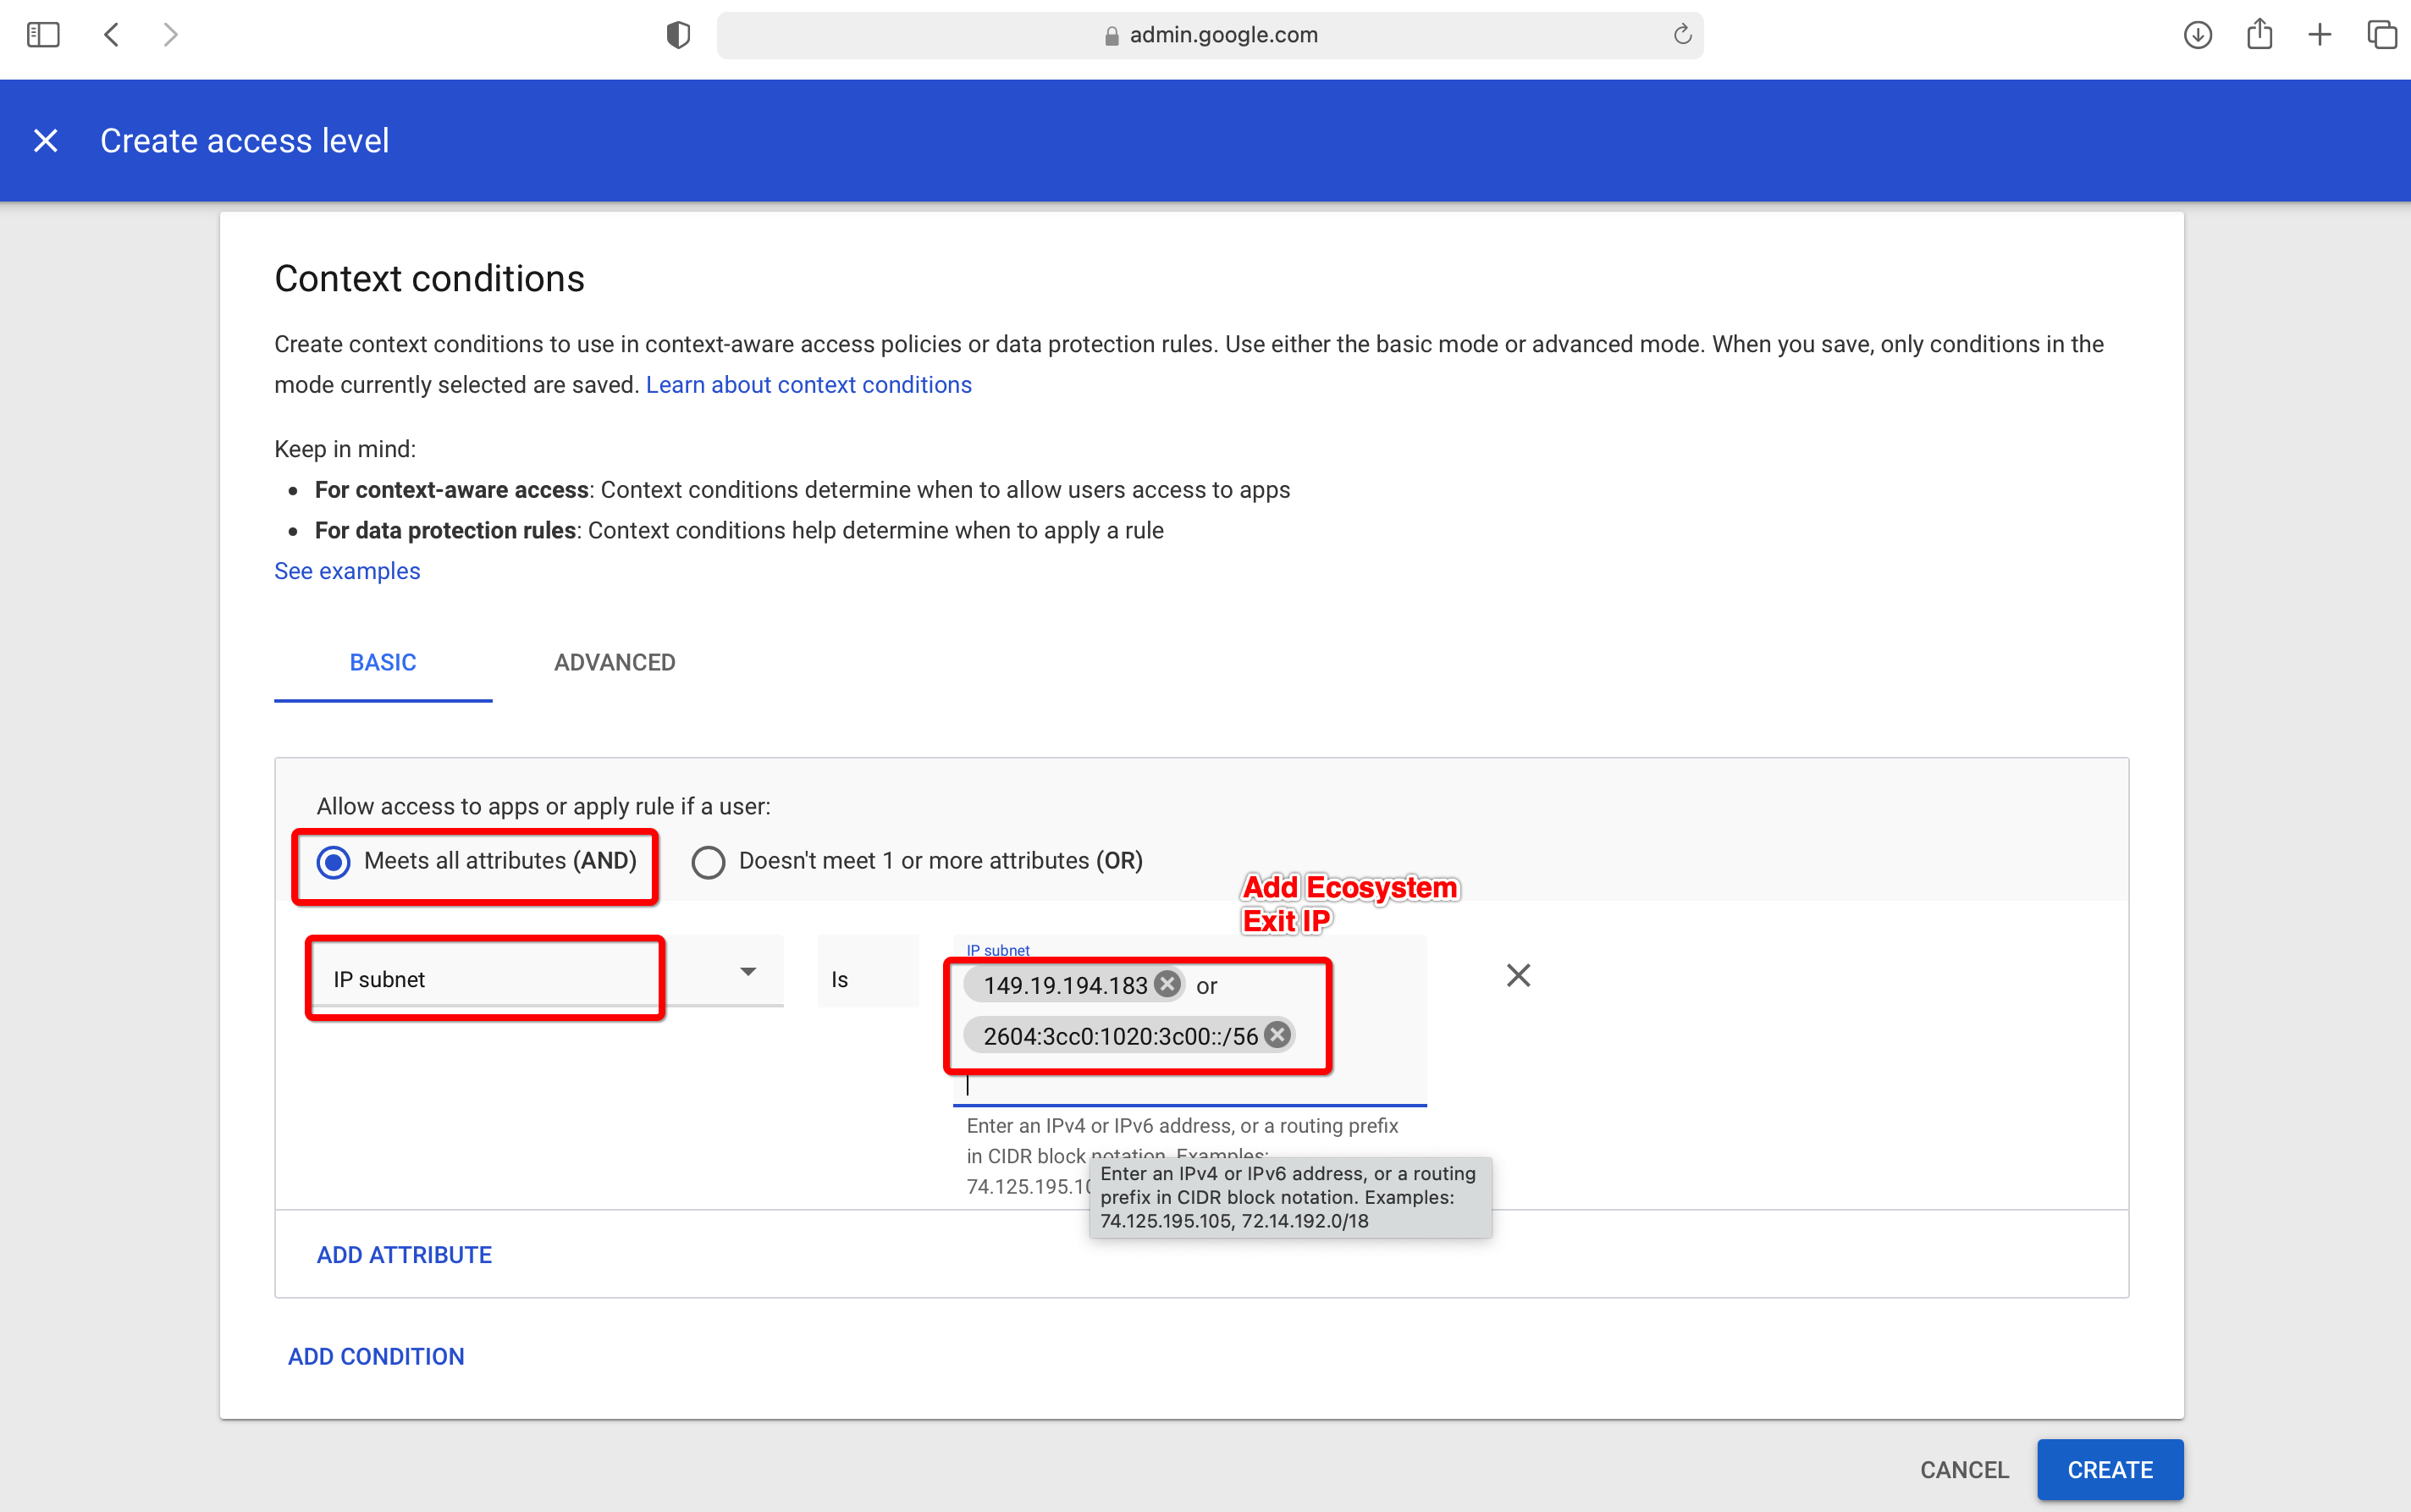Viewport: 2411px width, 1512px height.
Task: Open the See examples link
Action: pyautogui.click(x=347, y=571)
